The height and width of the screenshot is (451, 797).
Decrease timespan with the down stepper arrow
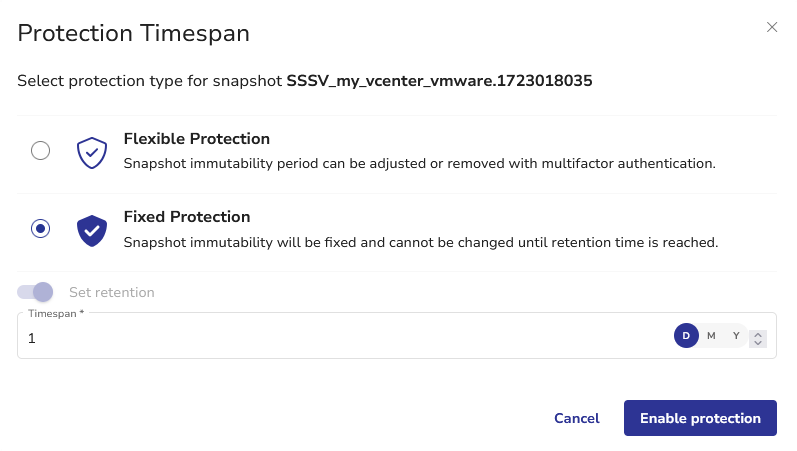point(758,343)
